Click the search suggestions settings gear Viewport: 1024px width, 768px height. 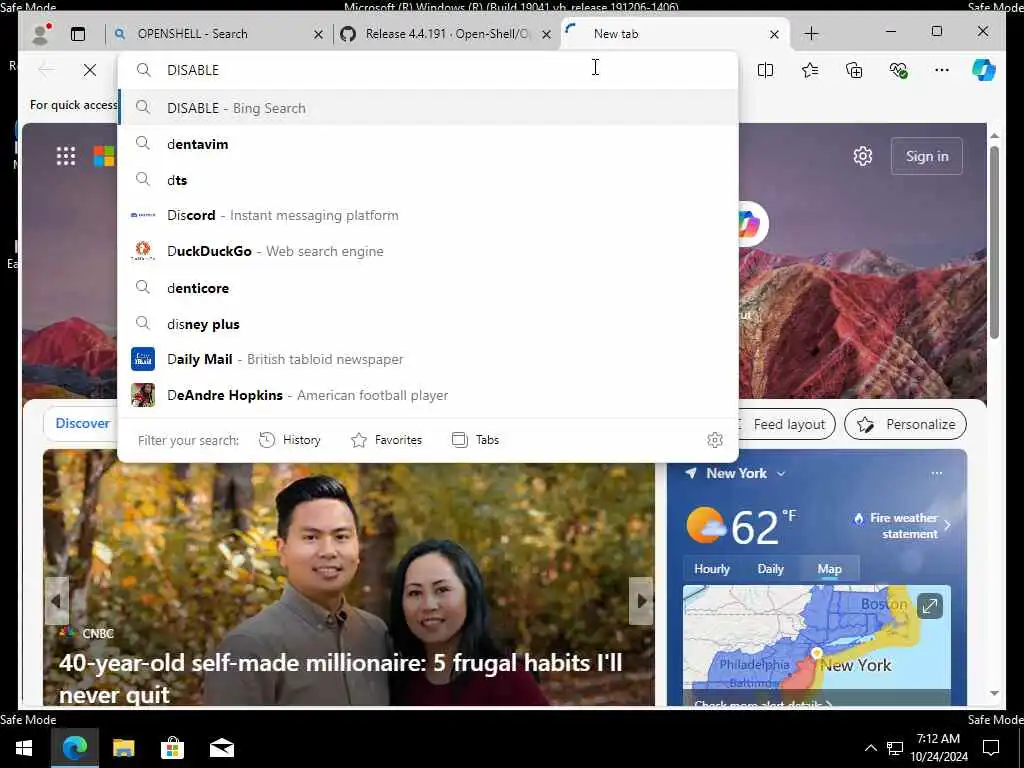pyautogui.click(x=715, y=440)
